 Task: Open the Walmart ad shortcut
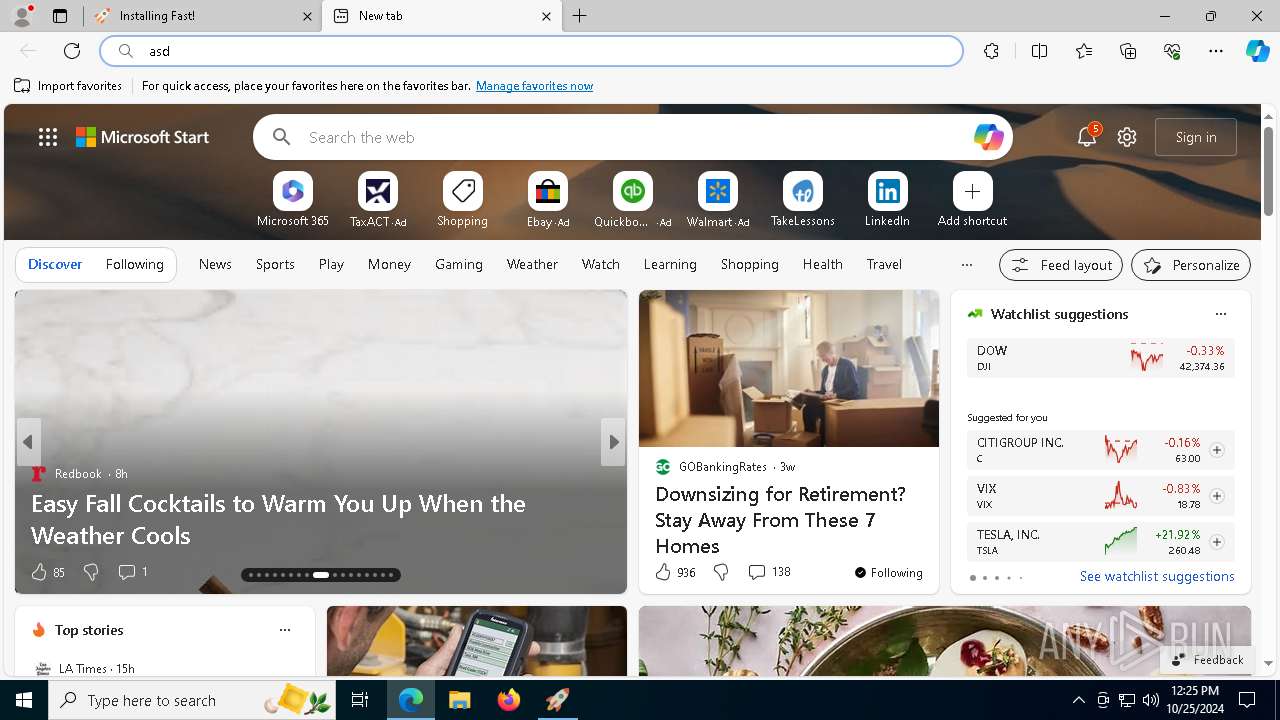tap(718, 200)
